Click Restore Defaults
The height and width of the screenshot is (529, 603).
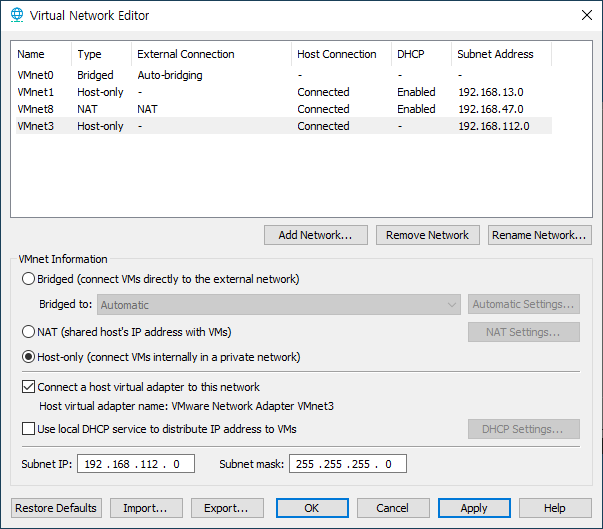point(56,508)
